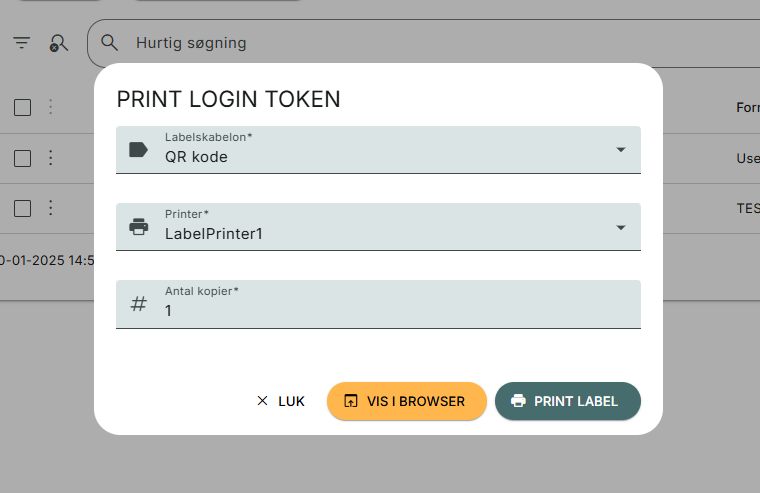The height and width of the screenshot is (493, 760).
Task: Click the filter list icon
Action: point(21,43)
